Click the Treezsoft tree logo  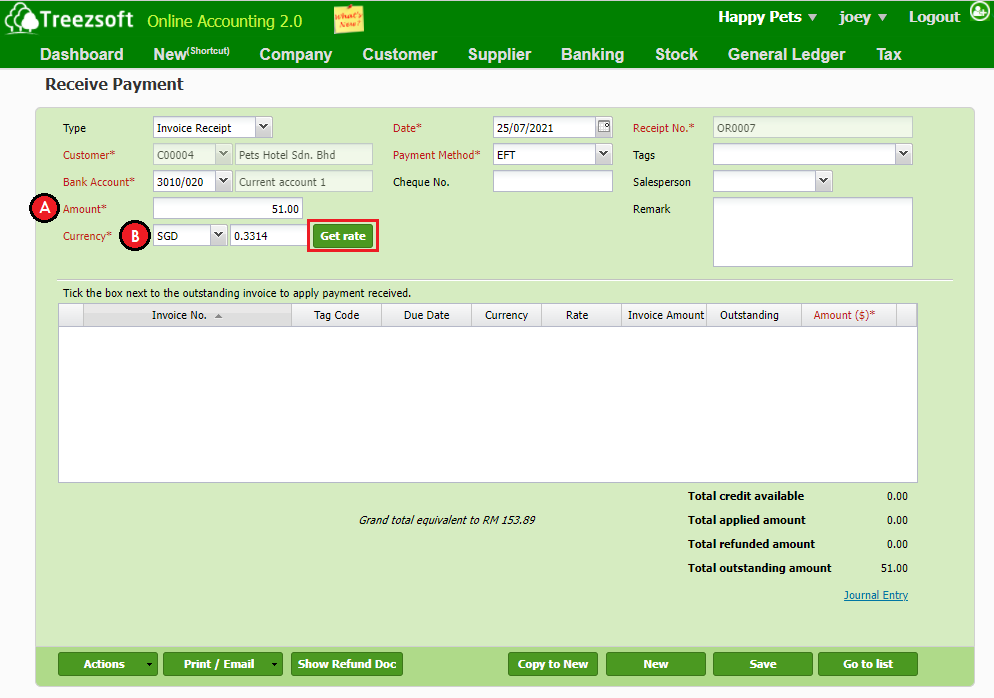pyautogui.click(x=21, y=19)
